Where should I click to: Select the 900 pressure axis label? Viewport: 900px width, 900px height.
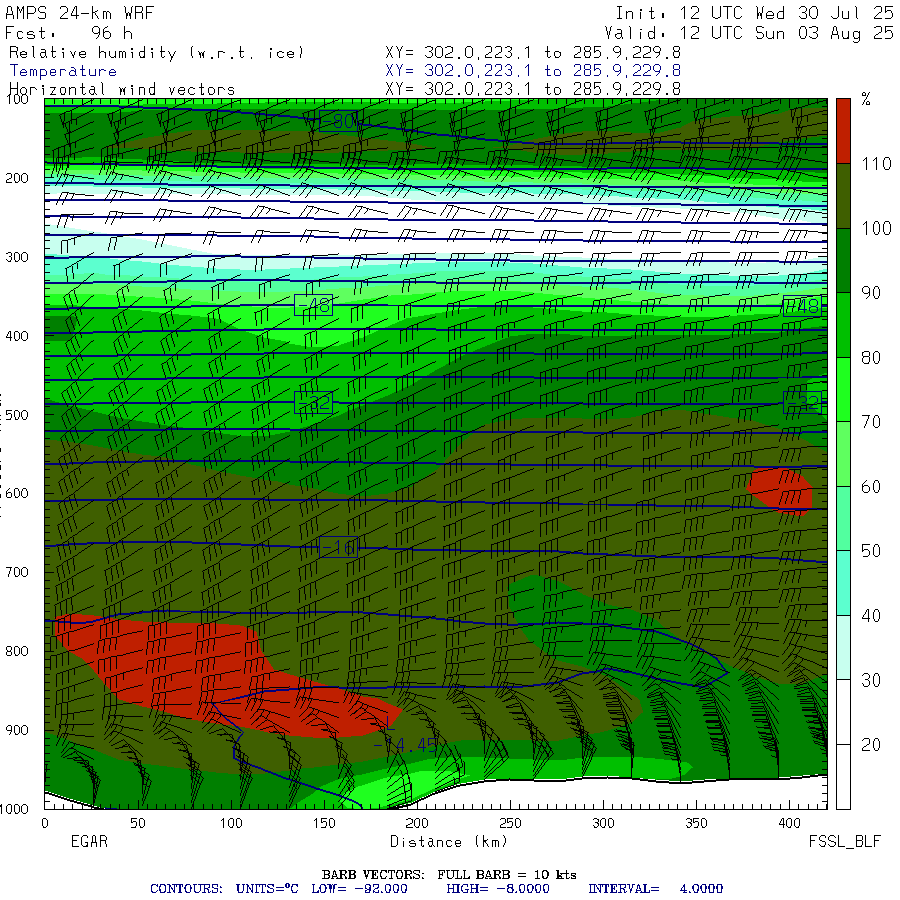[17, 730]
